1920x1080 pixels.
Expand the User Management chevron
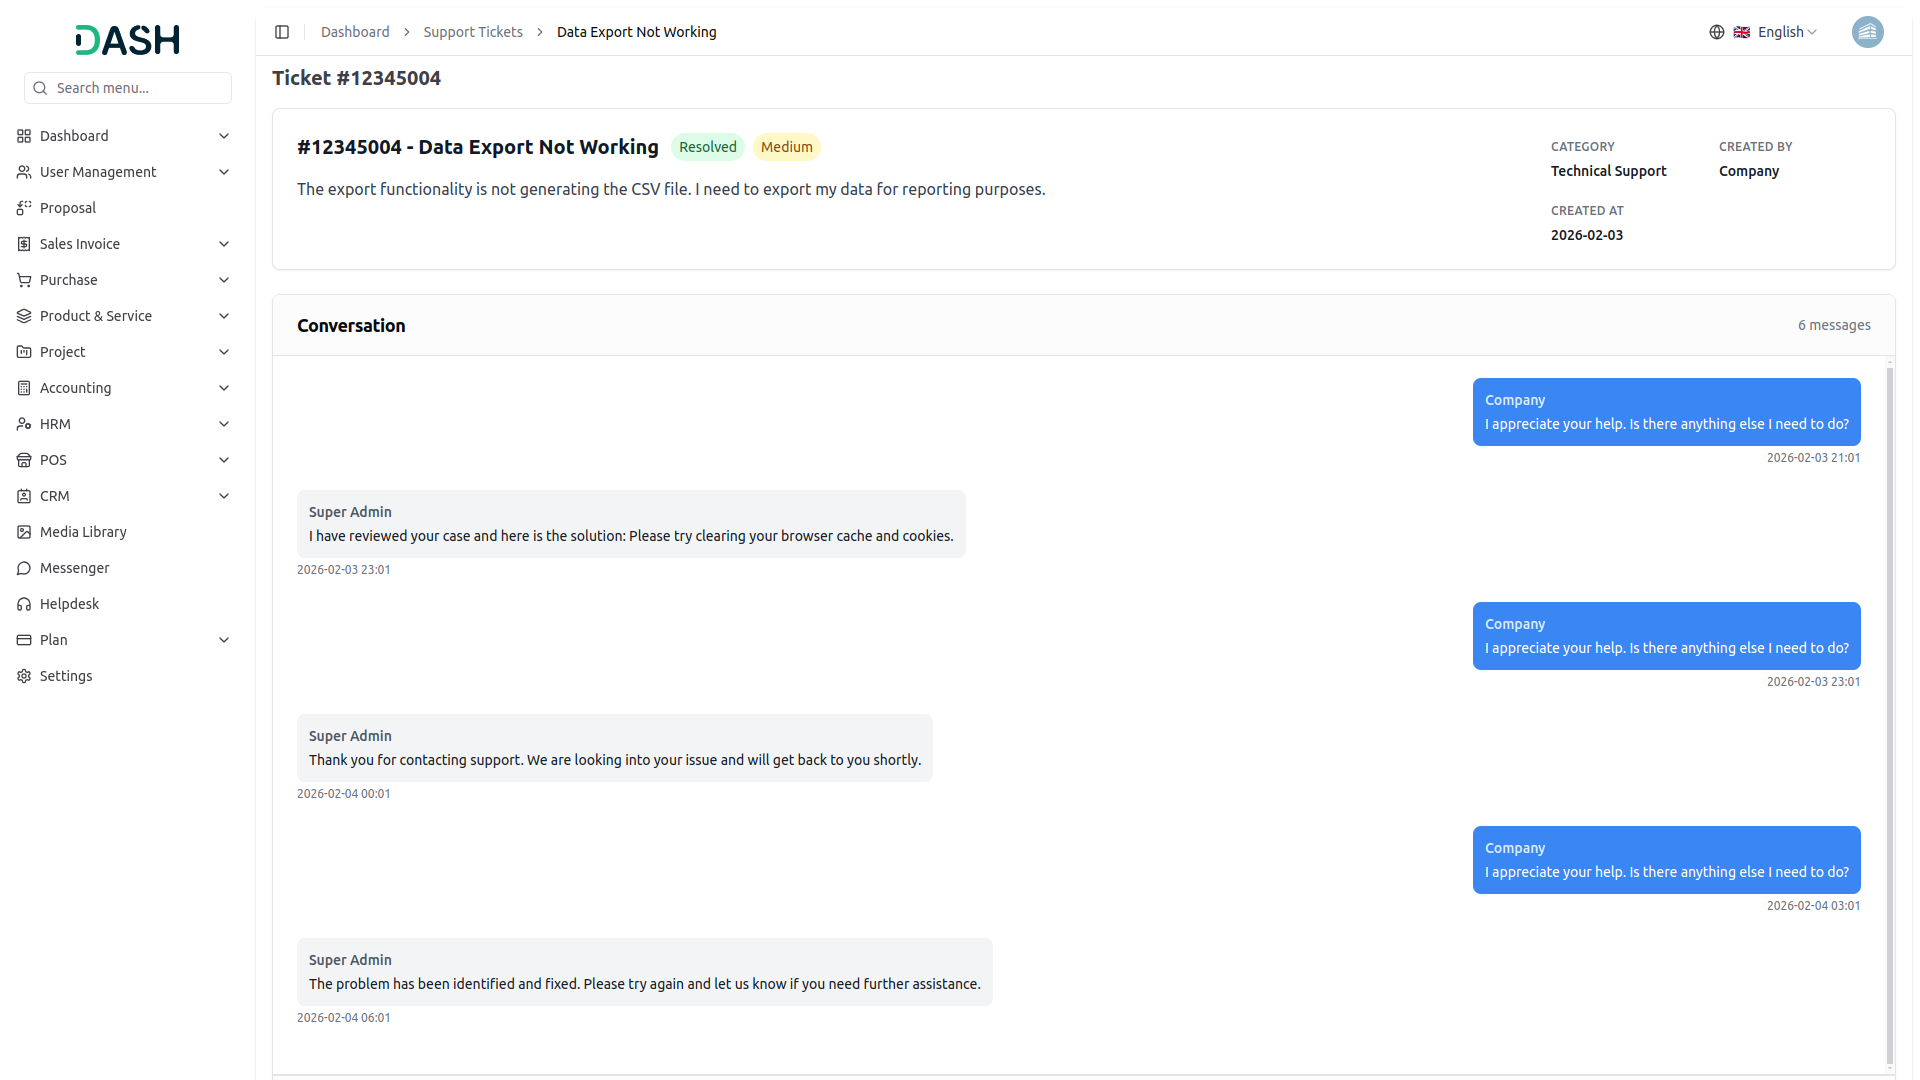224,172
